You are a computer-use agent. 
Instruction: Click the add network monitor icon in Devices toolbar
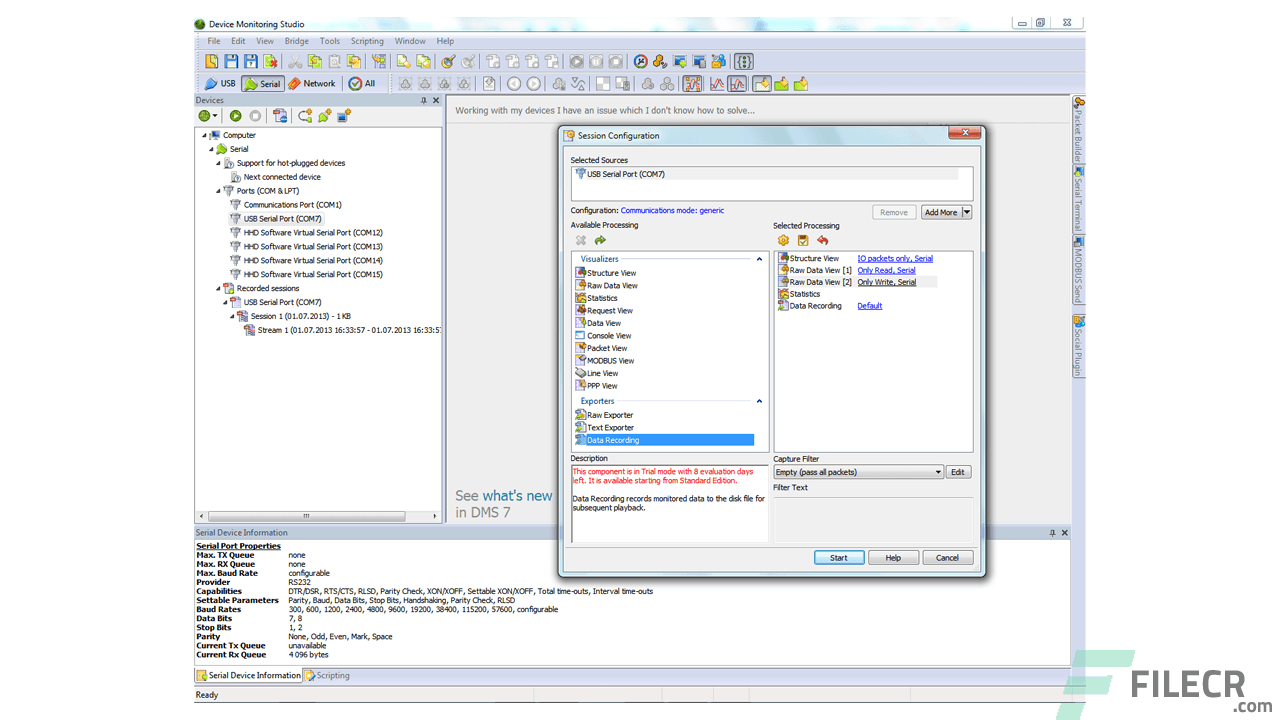tap(343, 116)
